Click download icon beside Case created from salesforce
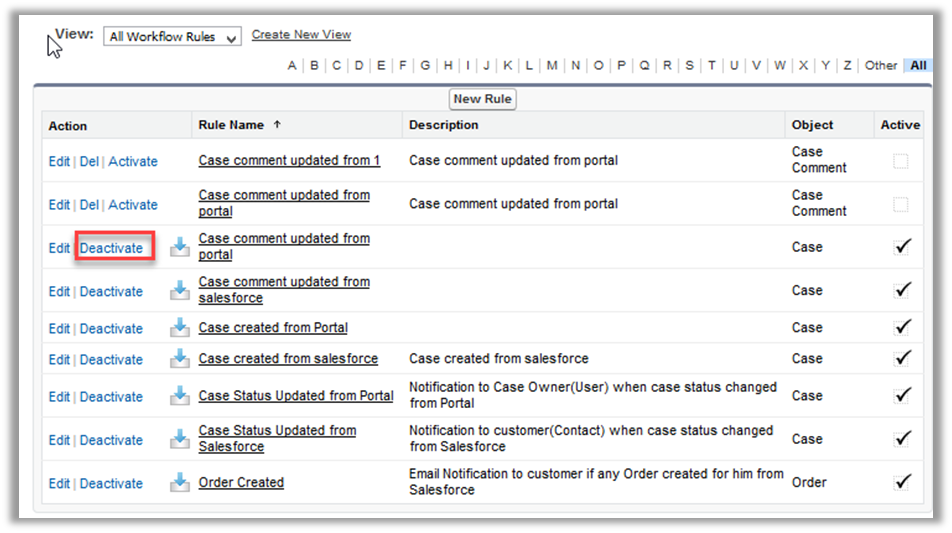 [x=180, y=359]
